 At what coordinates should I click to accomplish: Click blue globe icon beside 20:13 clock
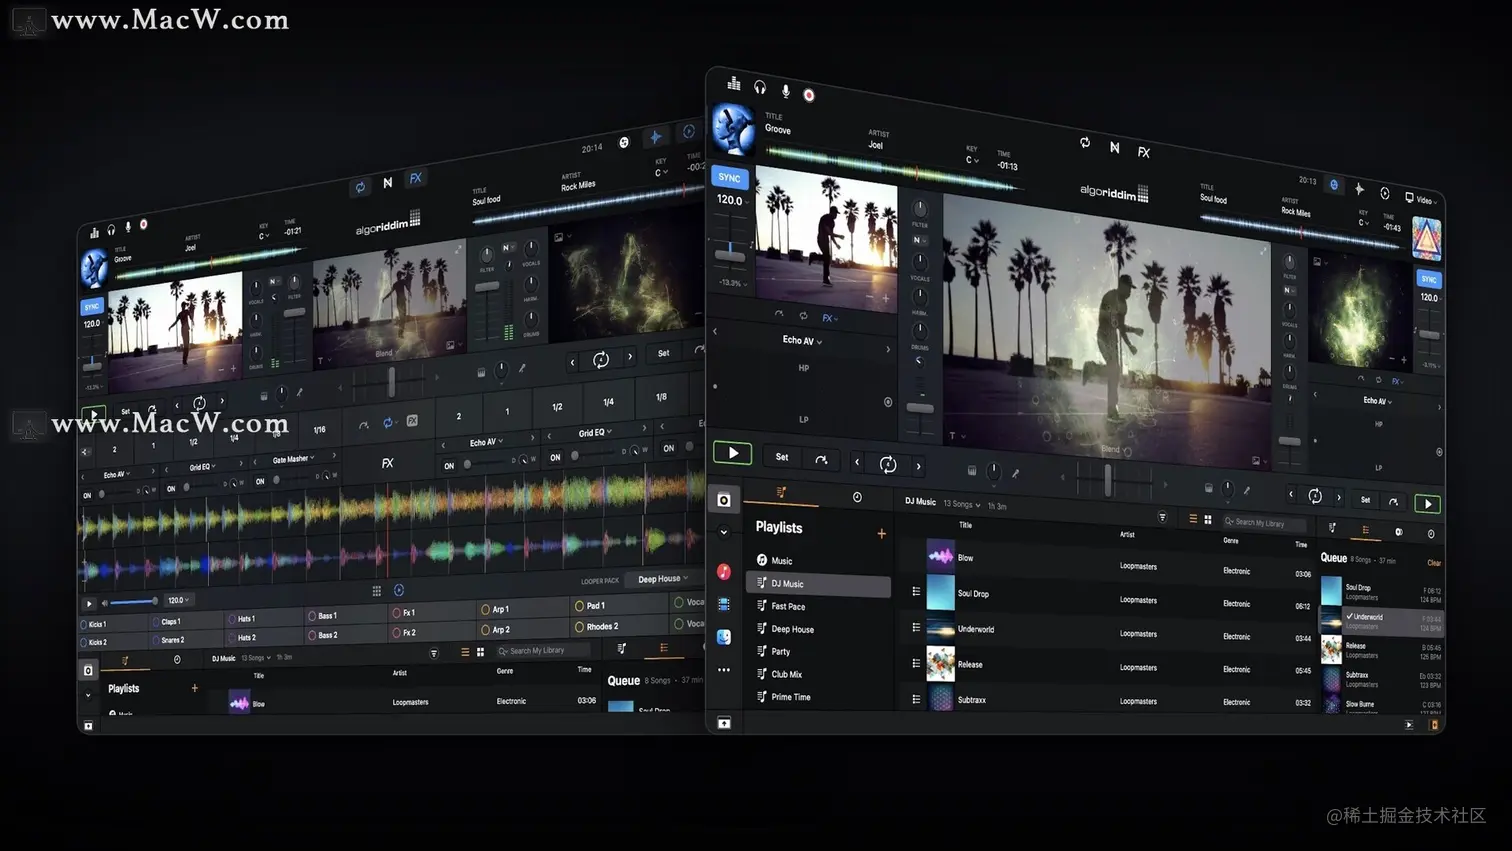1333,184
